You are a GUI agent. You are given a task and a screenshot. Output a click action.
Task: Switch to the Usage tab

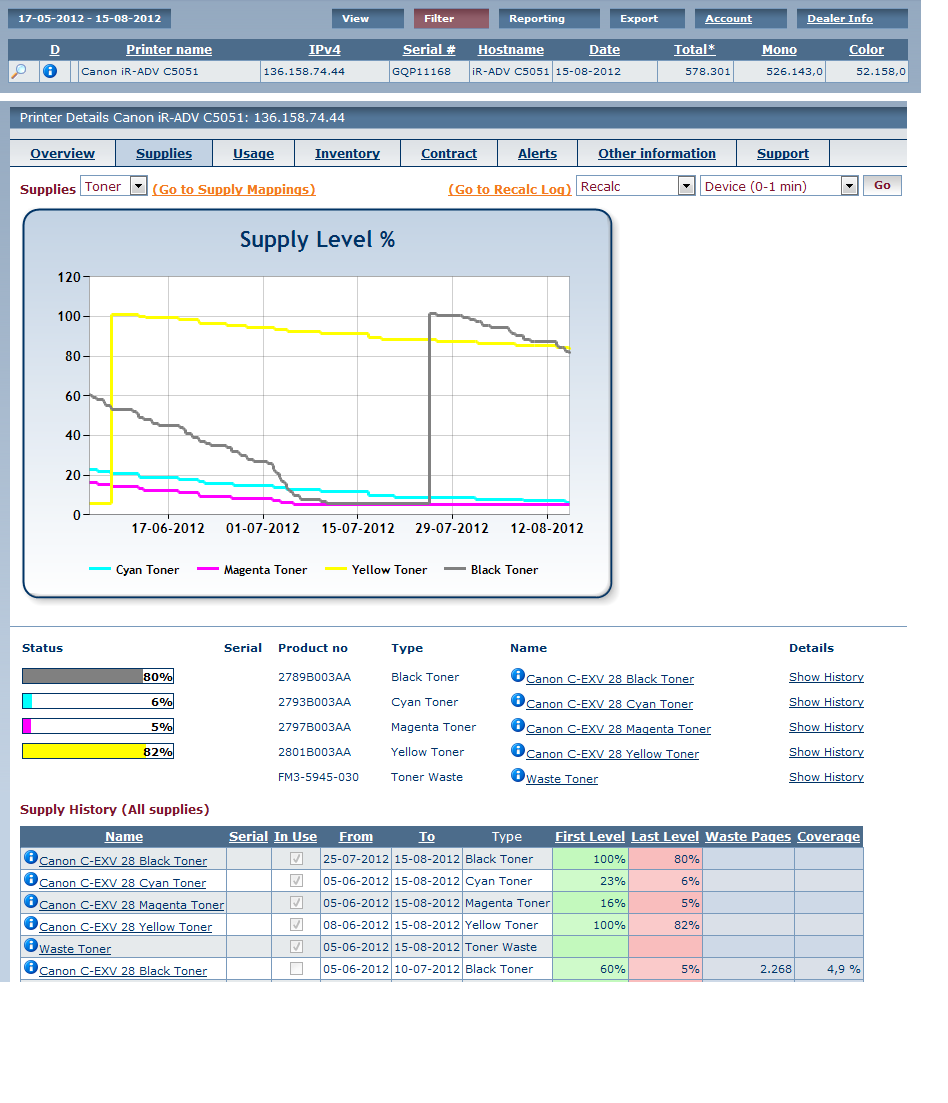[253, 153]
